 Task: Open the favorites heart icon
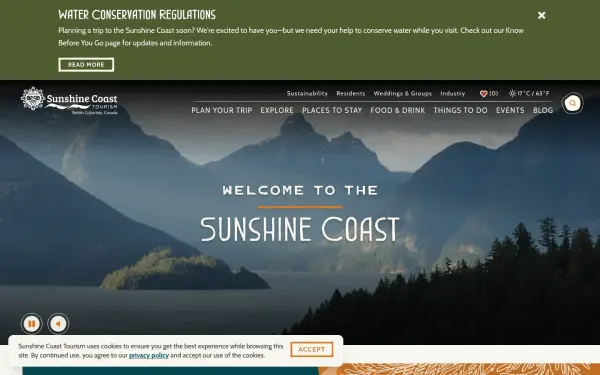pyautogui.click(x=484, y=93)
